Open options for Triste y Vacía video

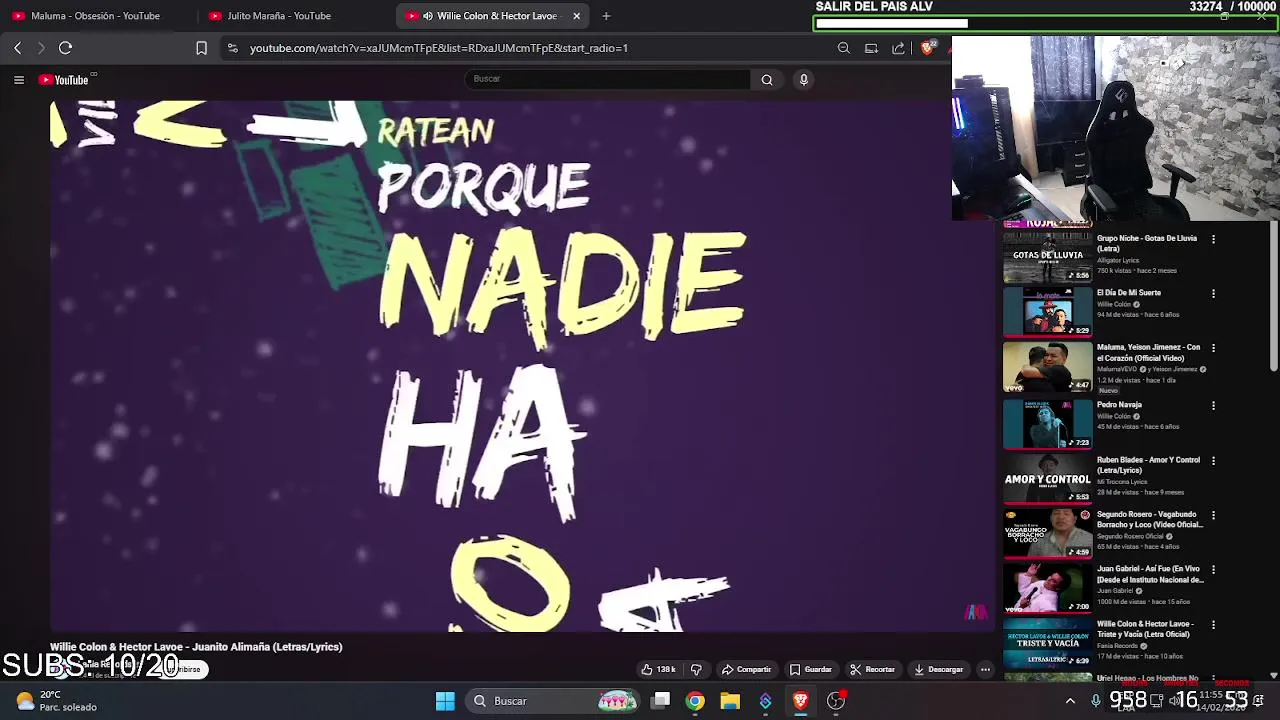tap(1213, 625)
